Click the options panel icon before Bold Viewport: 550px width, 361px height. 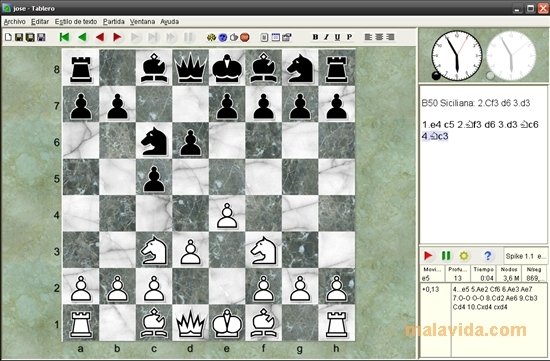point(287,37)
